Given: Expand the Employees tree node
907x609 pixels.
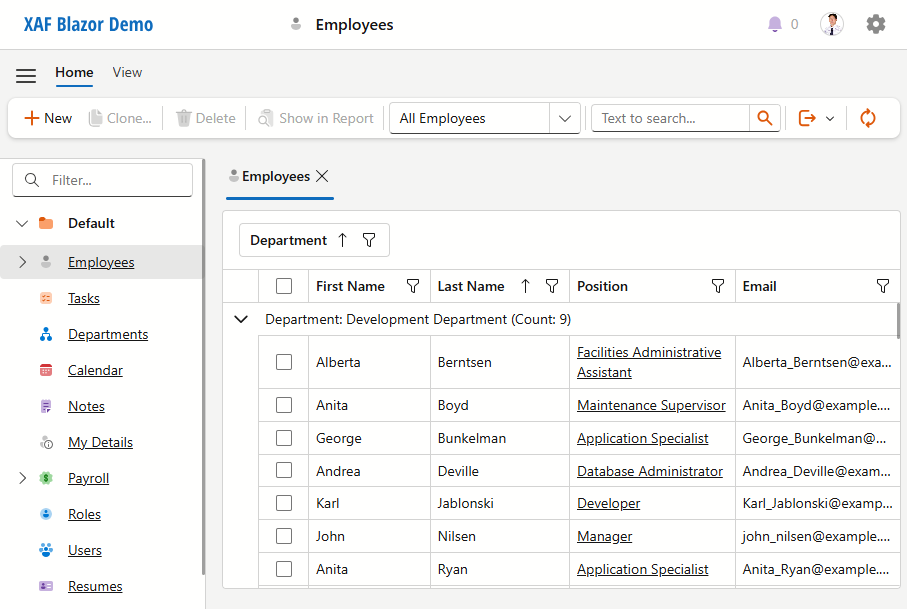Looking at the screenshot, I should [22, 262].
